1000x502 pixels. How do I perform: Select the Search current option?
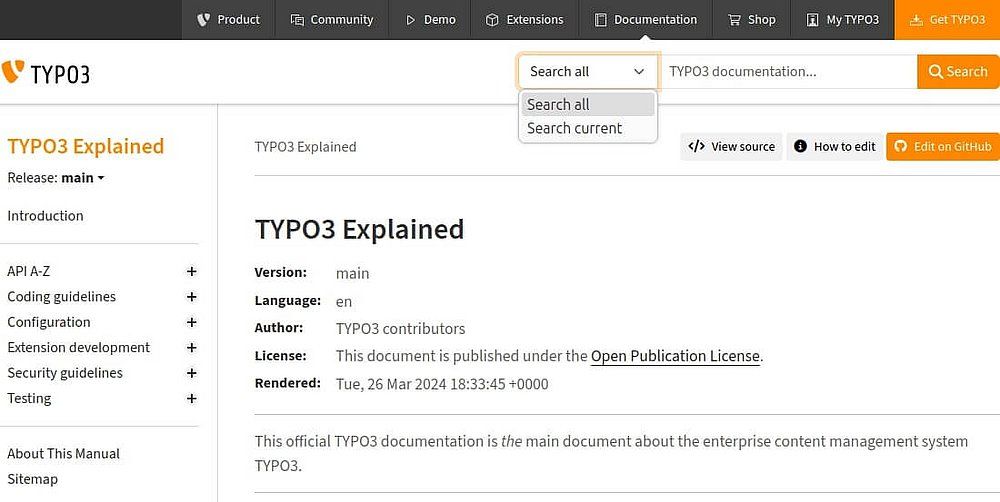click(x=575, y=128)
